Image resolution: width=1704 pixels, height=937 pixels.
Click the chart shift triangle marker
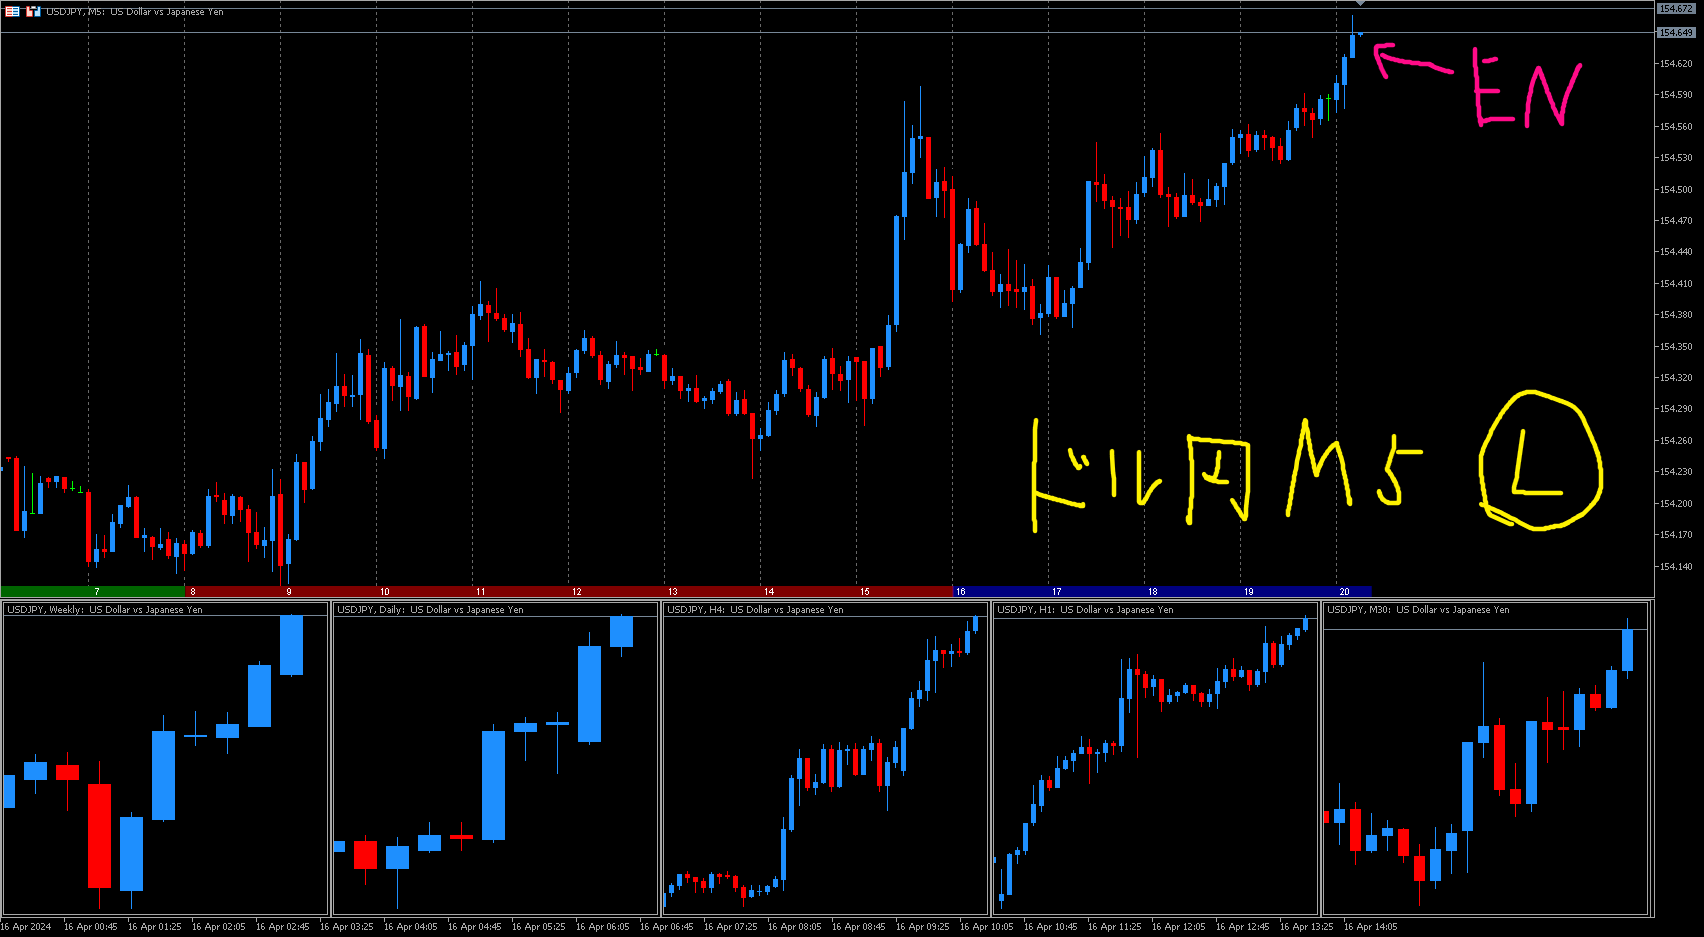[x=1360, y=4]
